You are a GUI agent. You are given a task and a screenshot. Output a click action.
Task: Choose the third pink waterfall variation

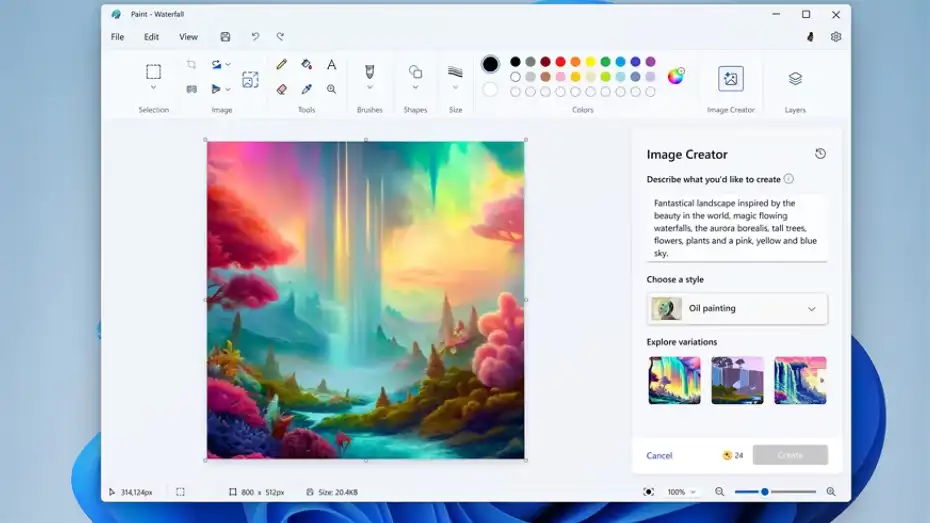[x=800, y=380]
